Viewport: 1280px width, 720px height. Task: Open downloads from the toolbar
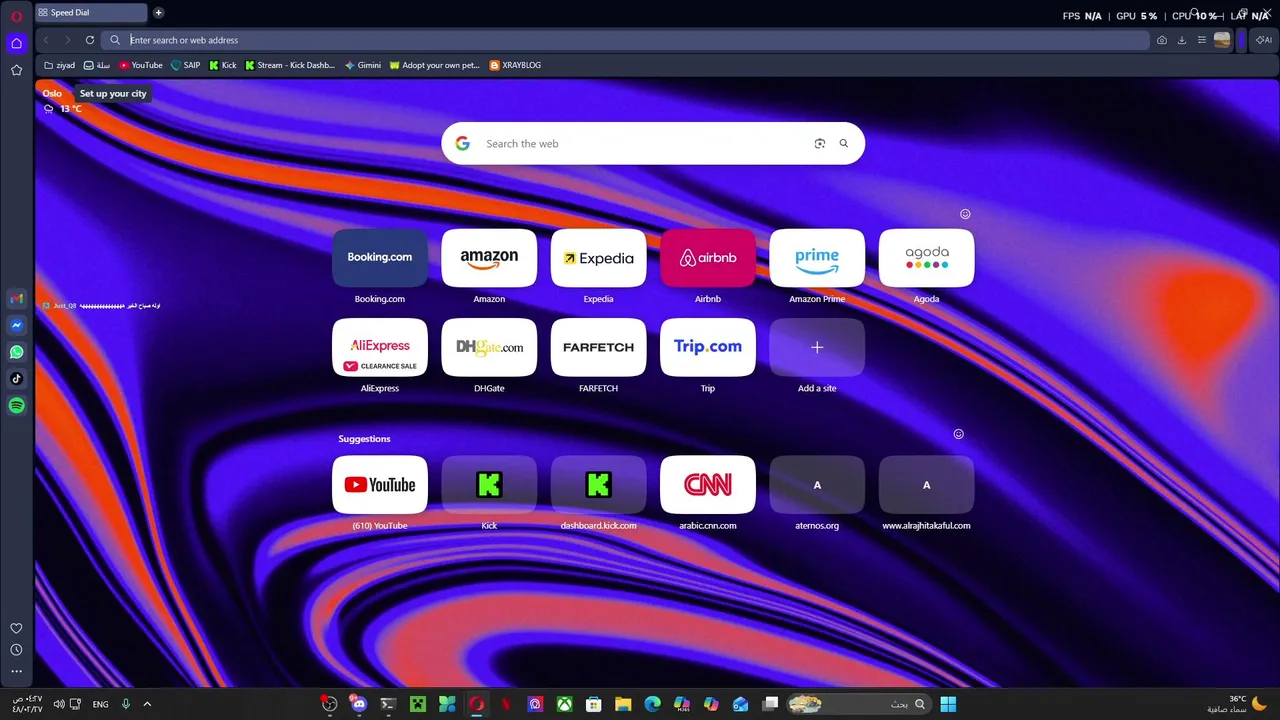pos(1181,40)
